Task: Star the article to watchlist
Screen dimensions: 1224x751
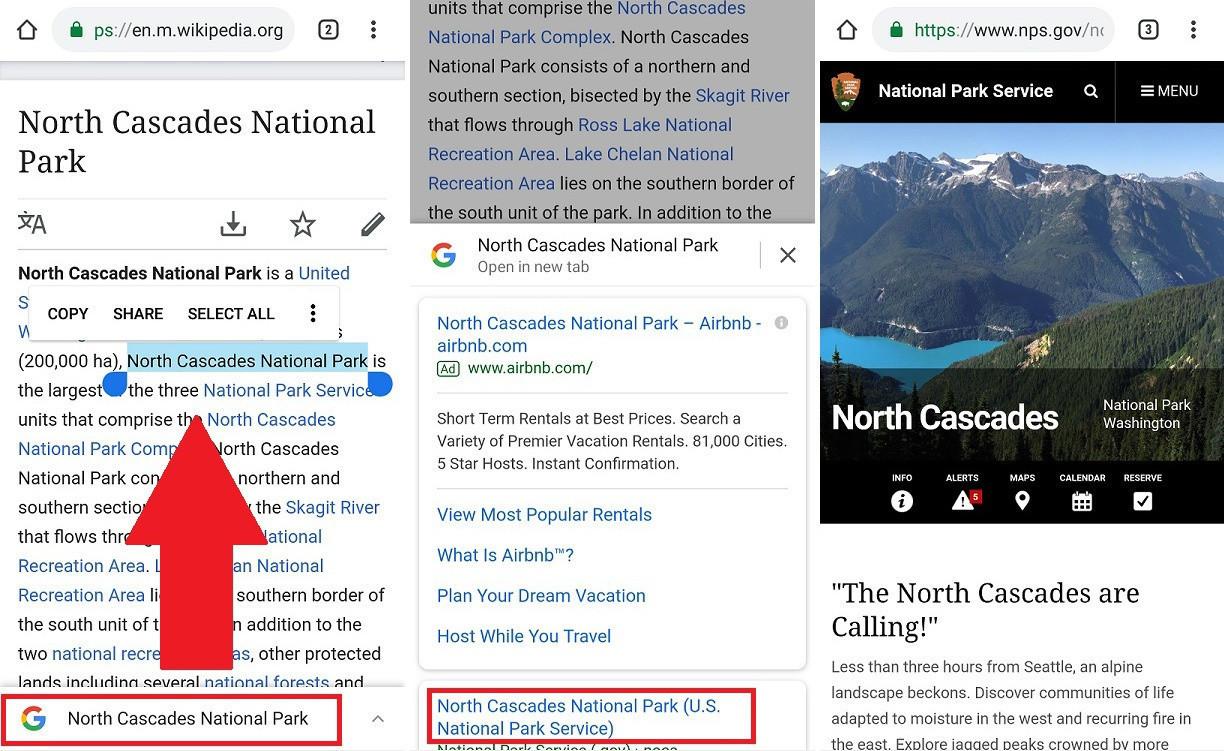Action: point(303,224)
